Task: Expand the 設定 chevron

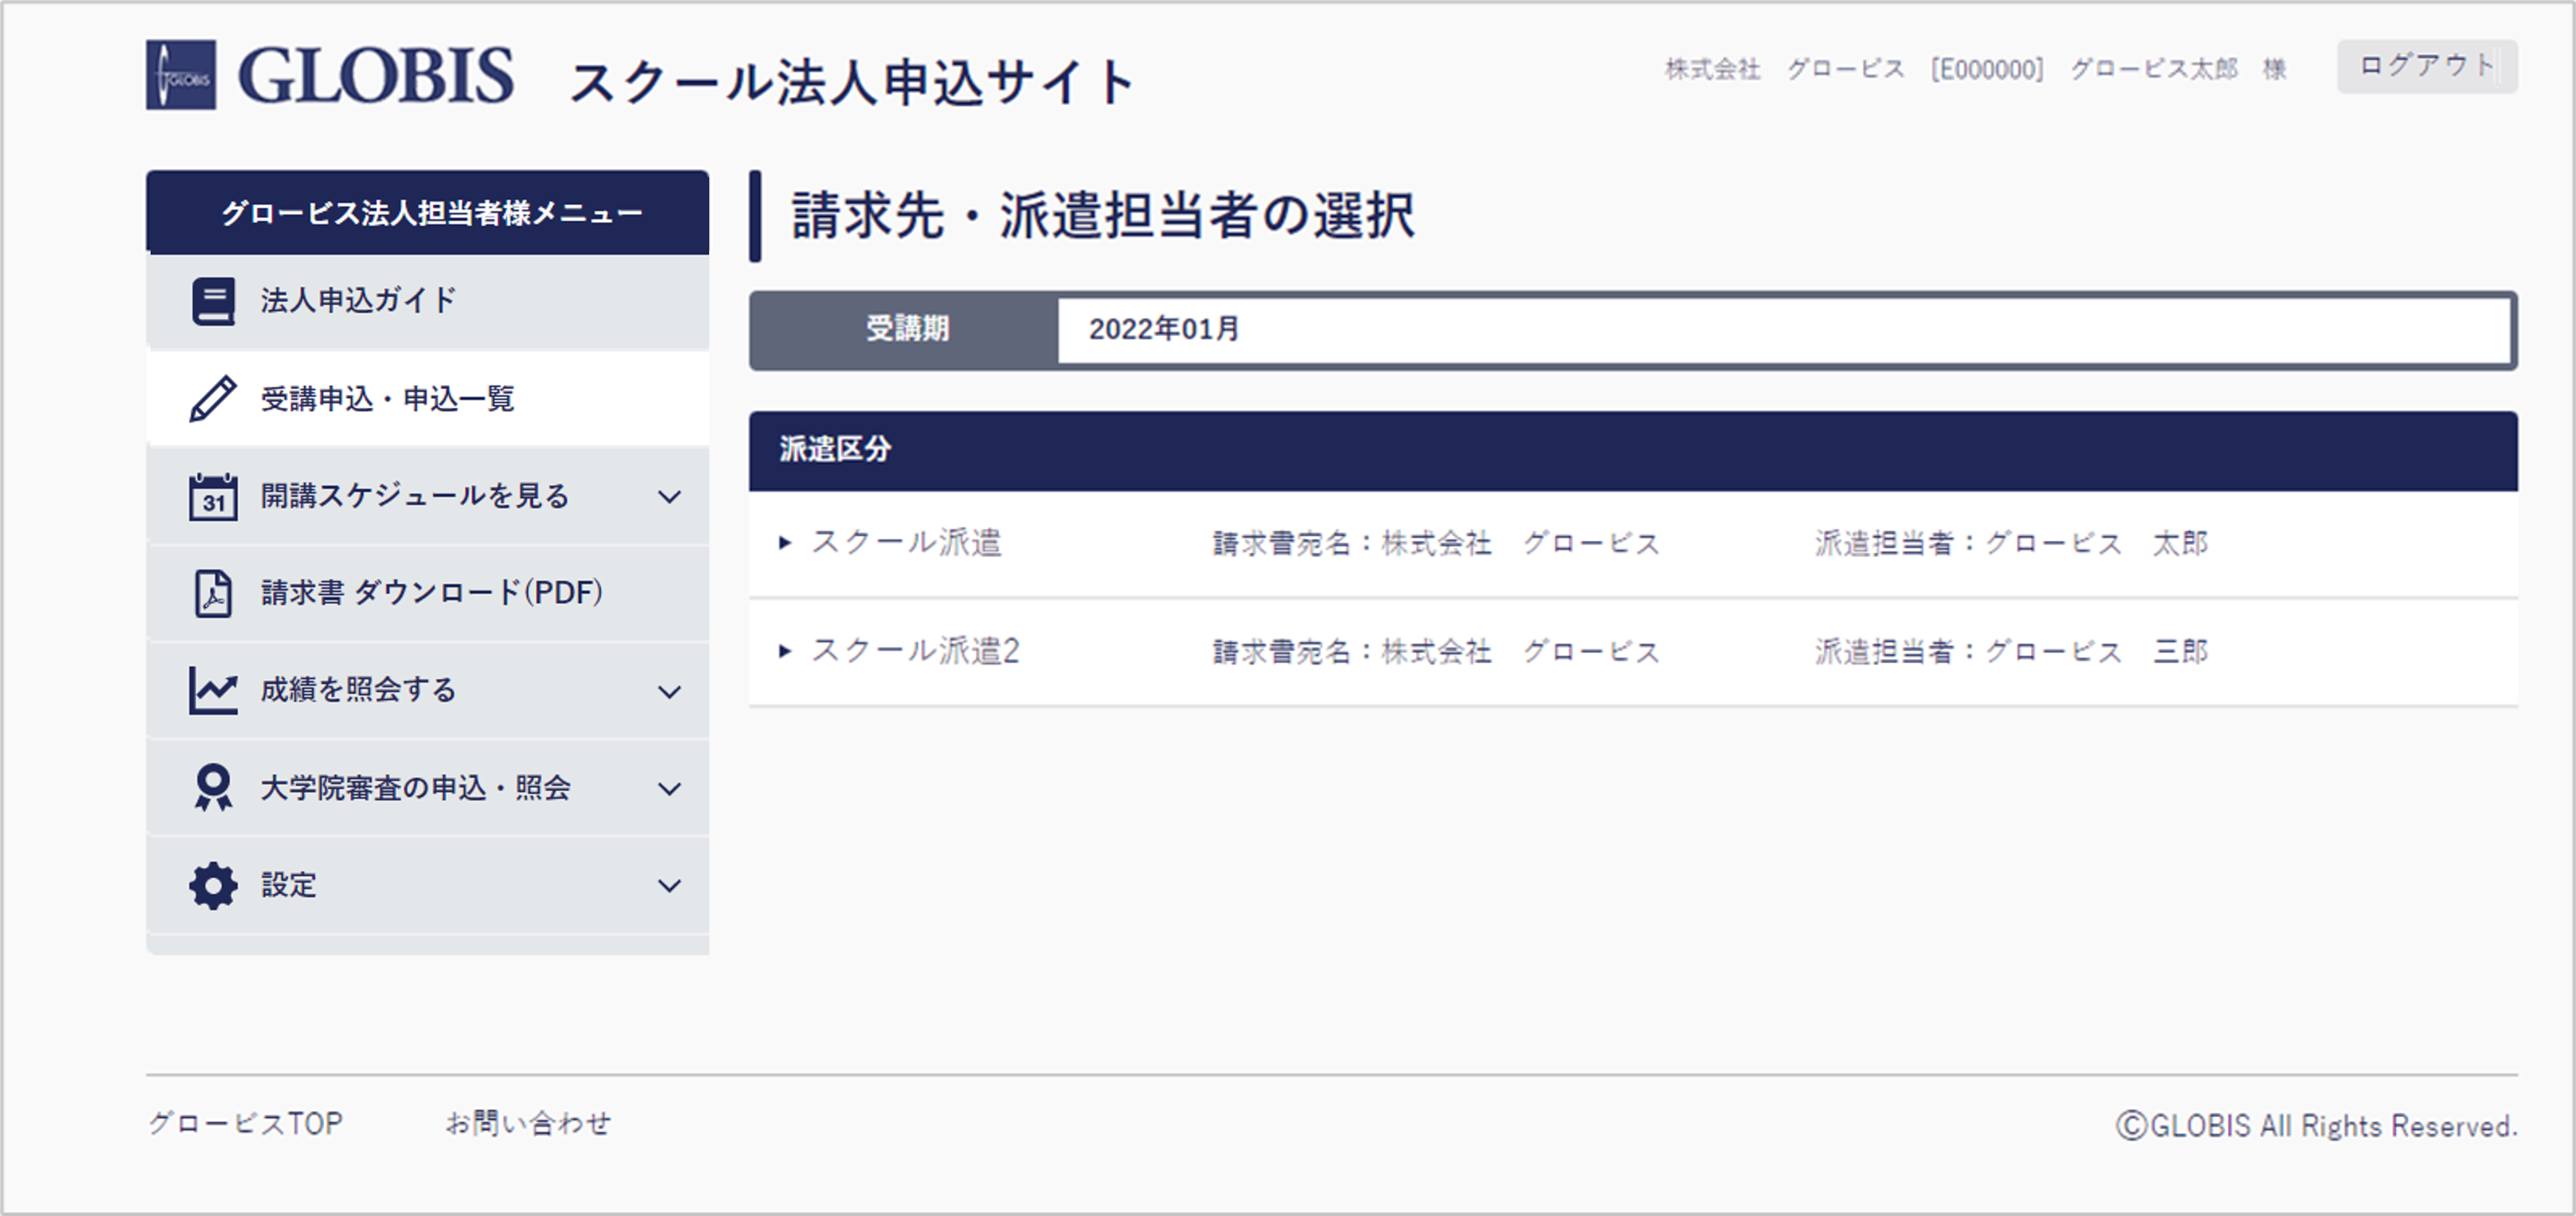Action: [669, 885]
